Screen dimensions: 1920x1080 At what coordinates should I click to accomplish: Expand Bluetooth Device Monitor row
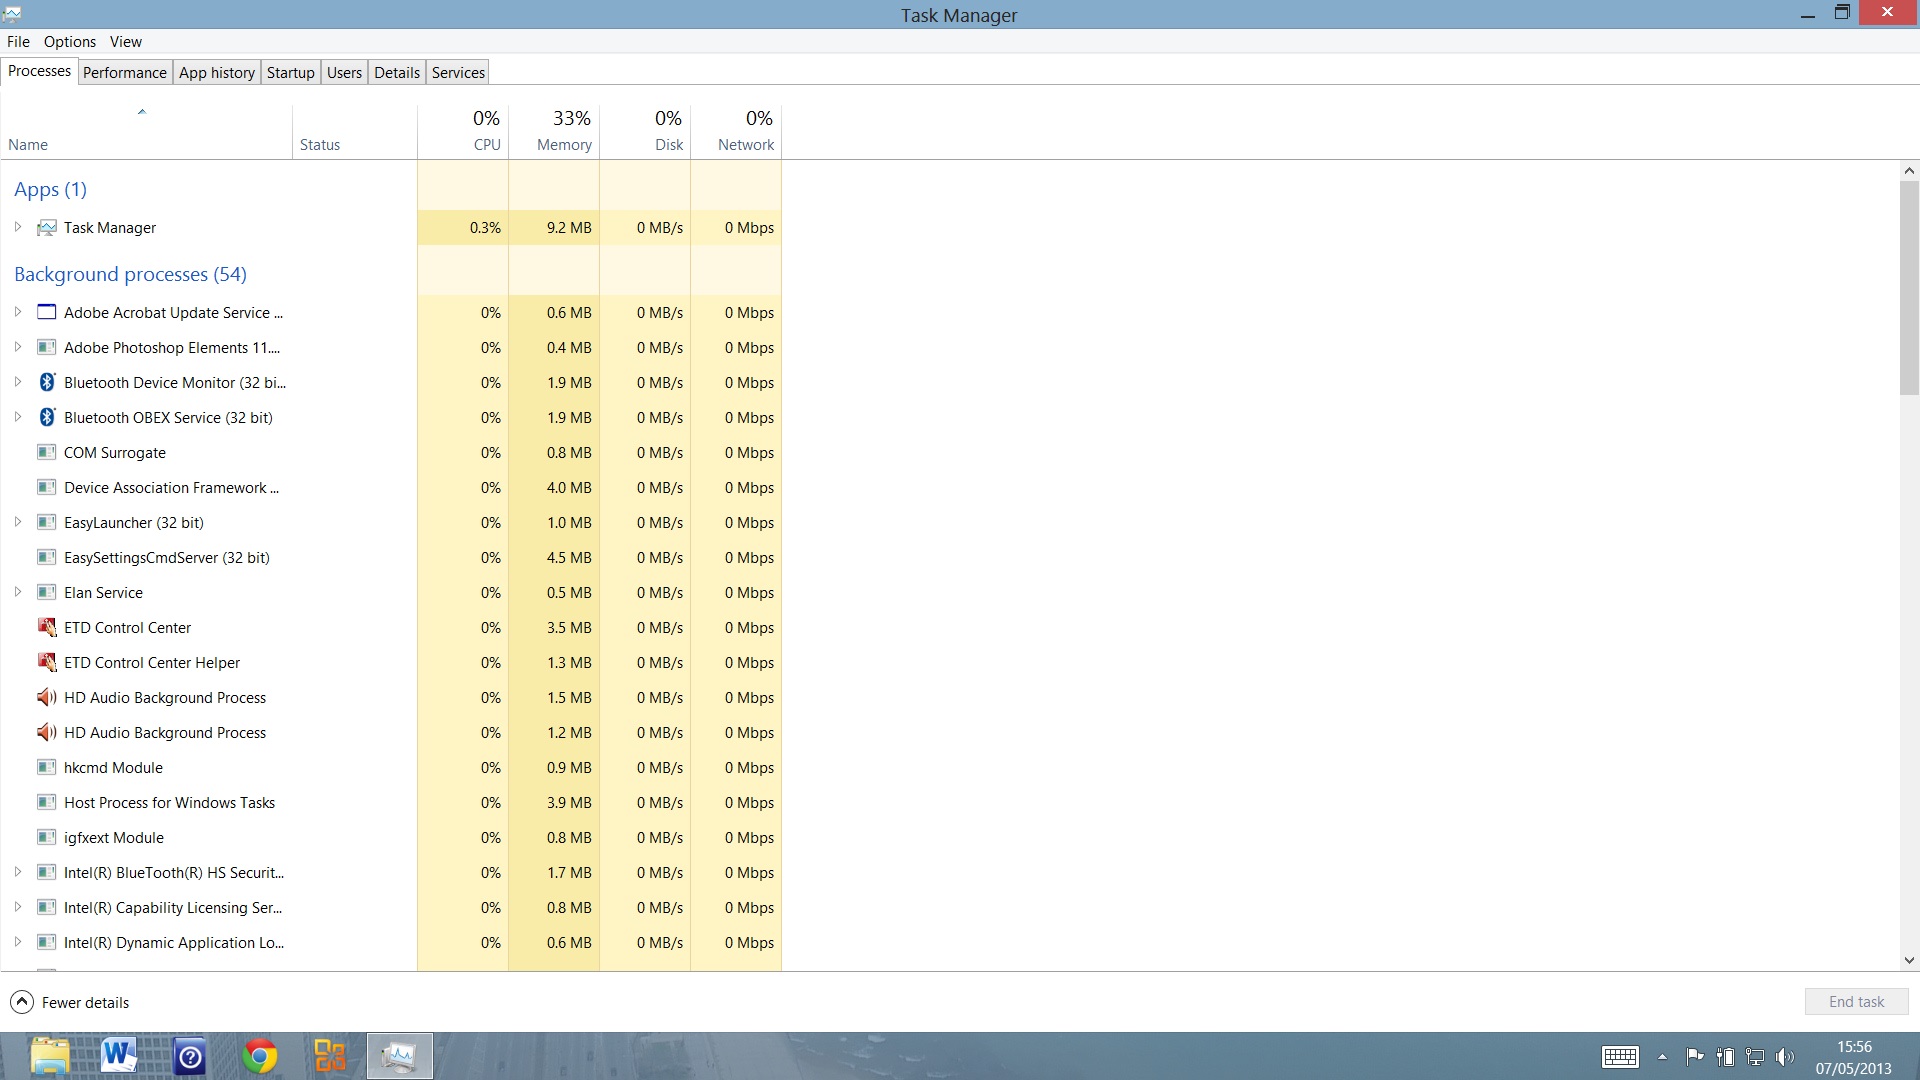pos(18,382)
